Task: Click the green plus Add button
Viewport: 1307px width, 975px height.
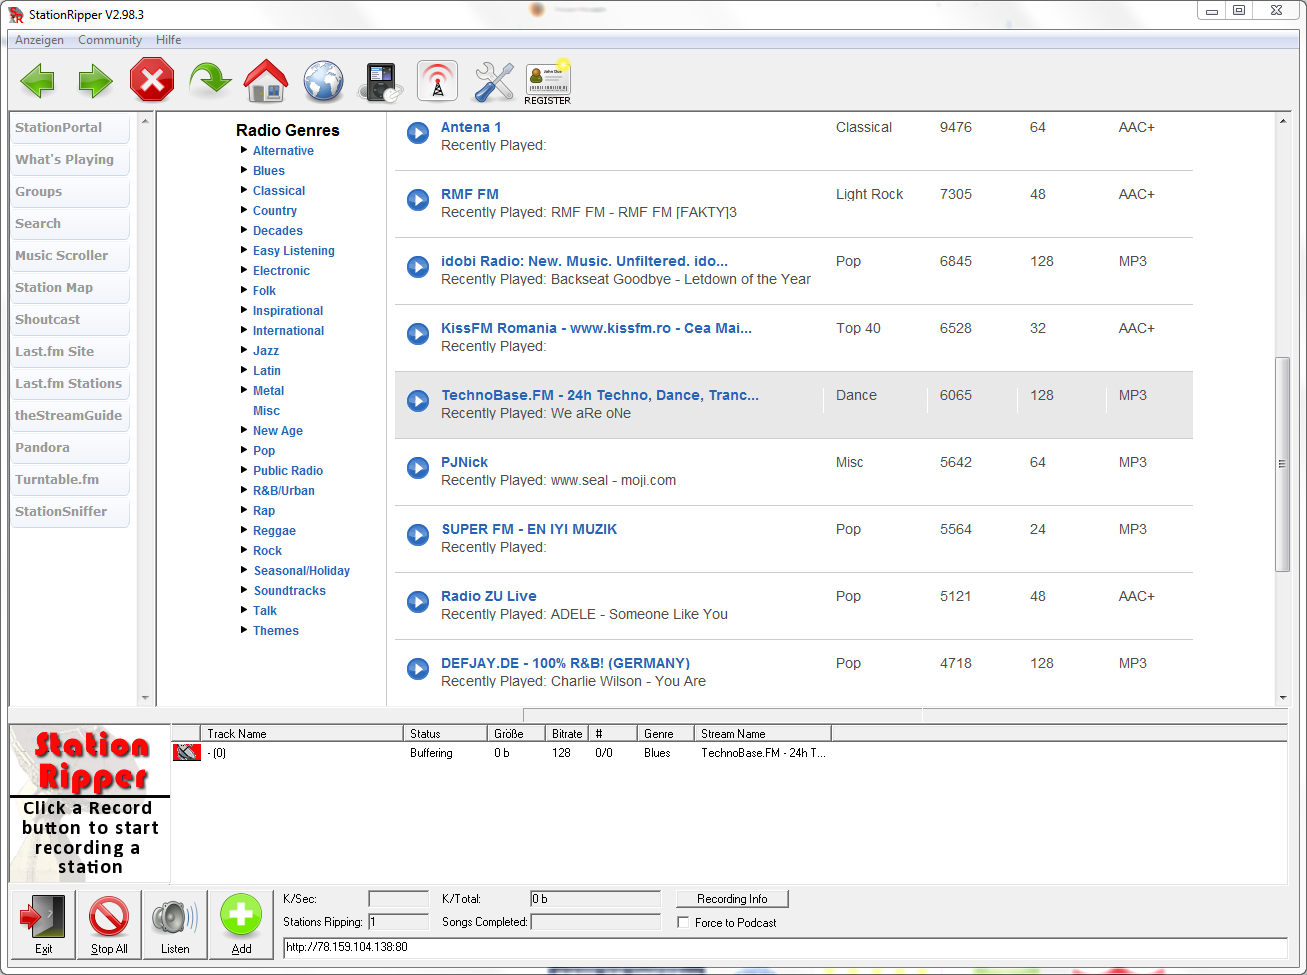Action: [x=241, y=924]
